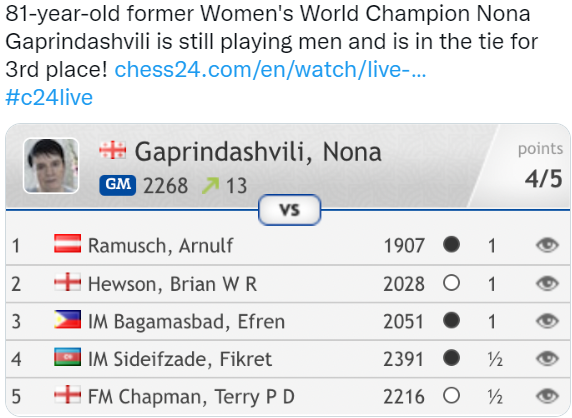The image size is (572, 418).
Task: Click the Philippine flag next to Bagamasbad
Action: click(x=67, y=320)
